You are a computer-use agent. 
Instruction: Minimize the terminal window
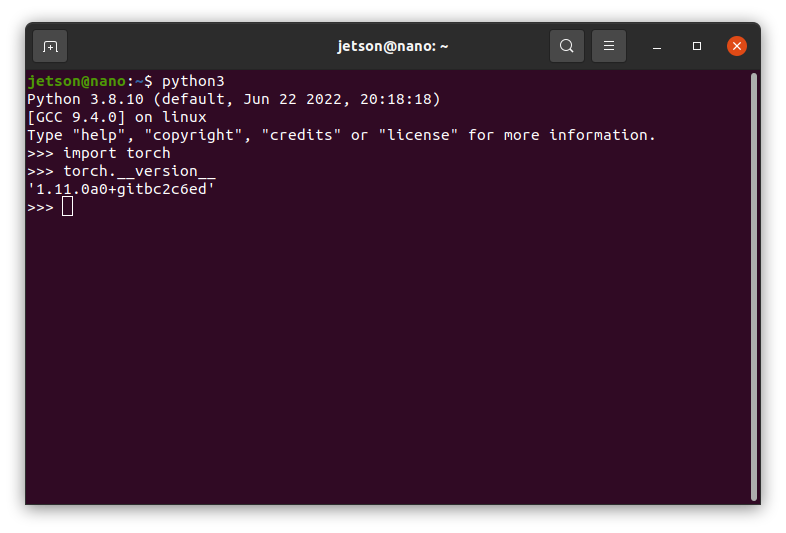click(657, 47)
